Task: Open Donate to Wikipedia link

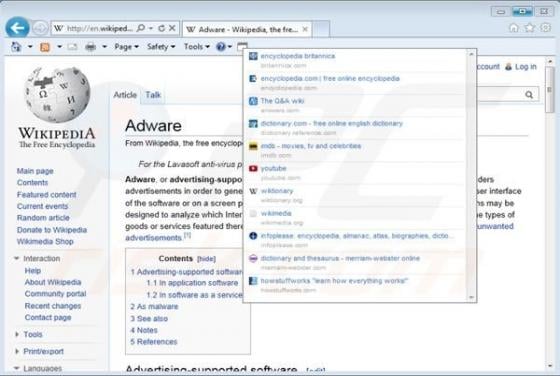Action: point(52,230)
